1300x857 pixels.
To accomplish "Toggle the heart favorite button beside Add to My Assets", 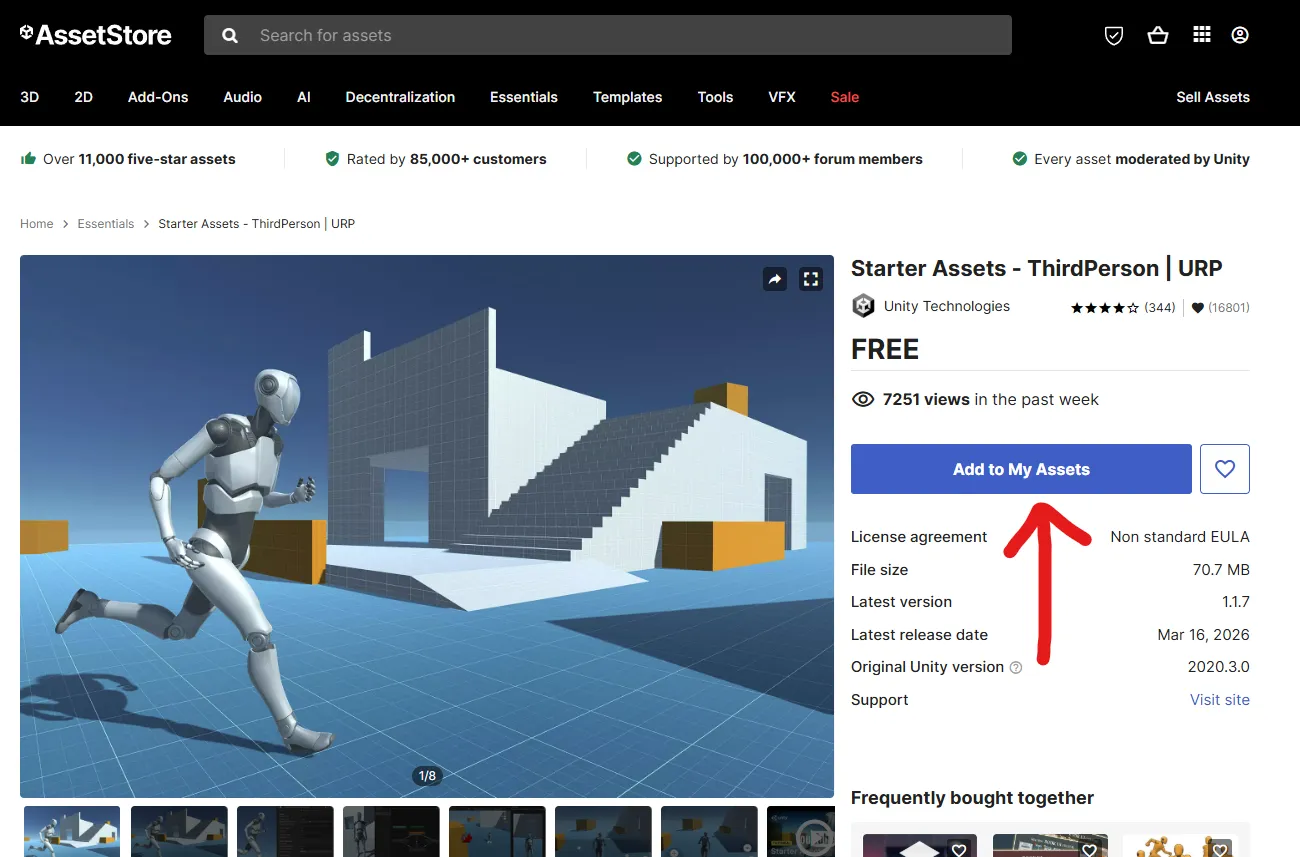I will point(1224,469).
